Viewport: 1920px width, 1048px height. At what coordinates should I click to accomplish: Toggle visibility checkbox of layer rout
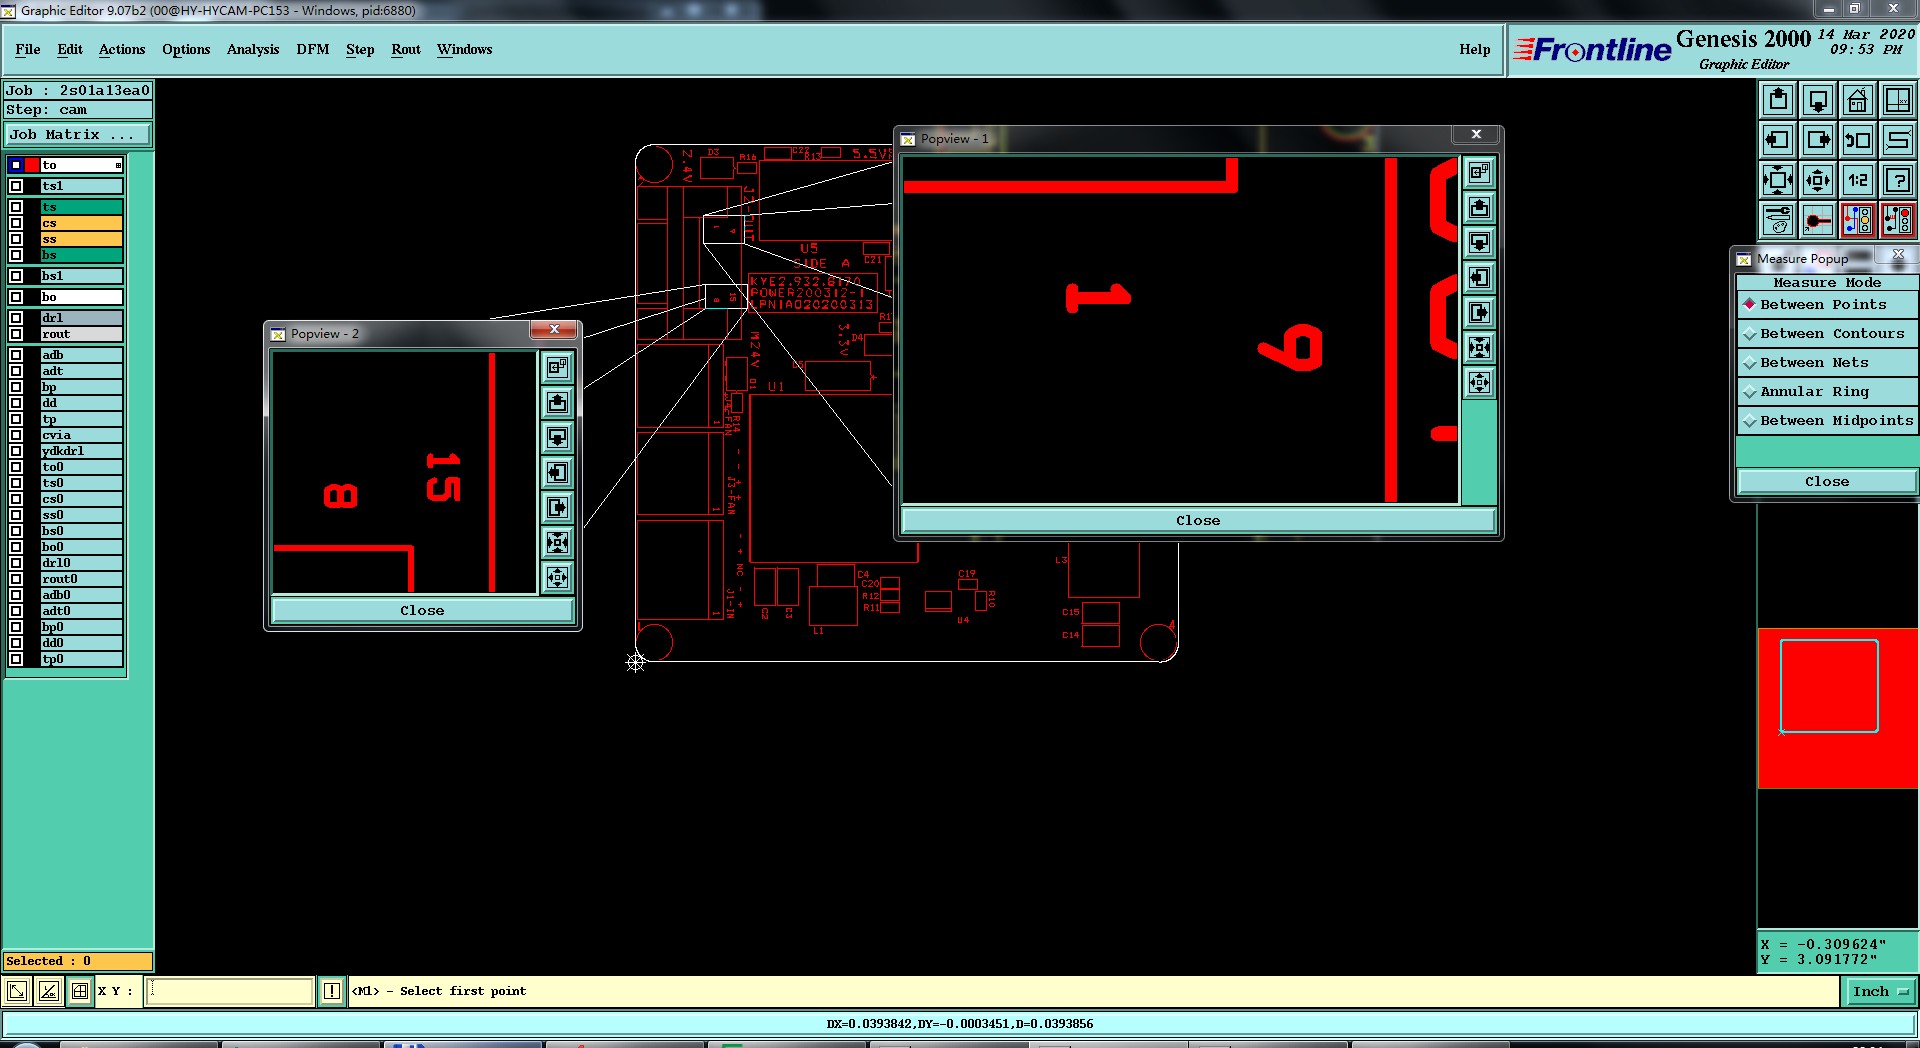[16, 334]
